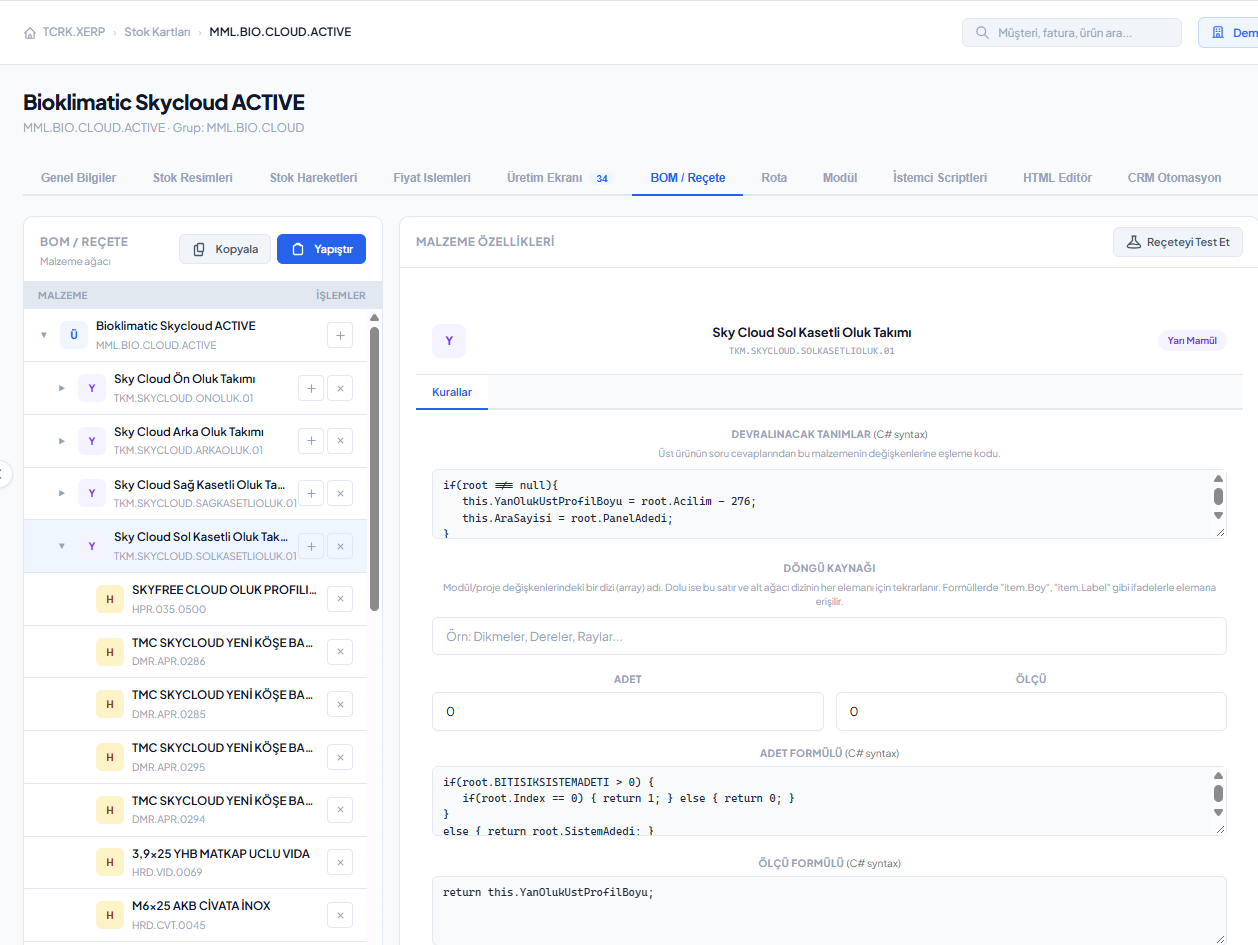Expand Sky Cloud Sağ Kasetli Oluk node
1258x945 pixels.
coord(61,493)
